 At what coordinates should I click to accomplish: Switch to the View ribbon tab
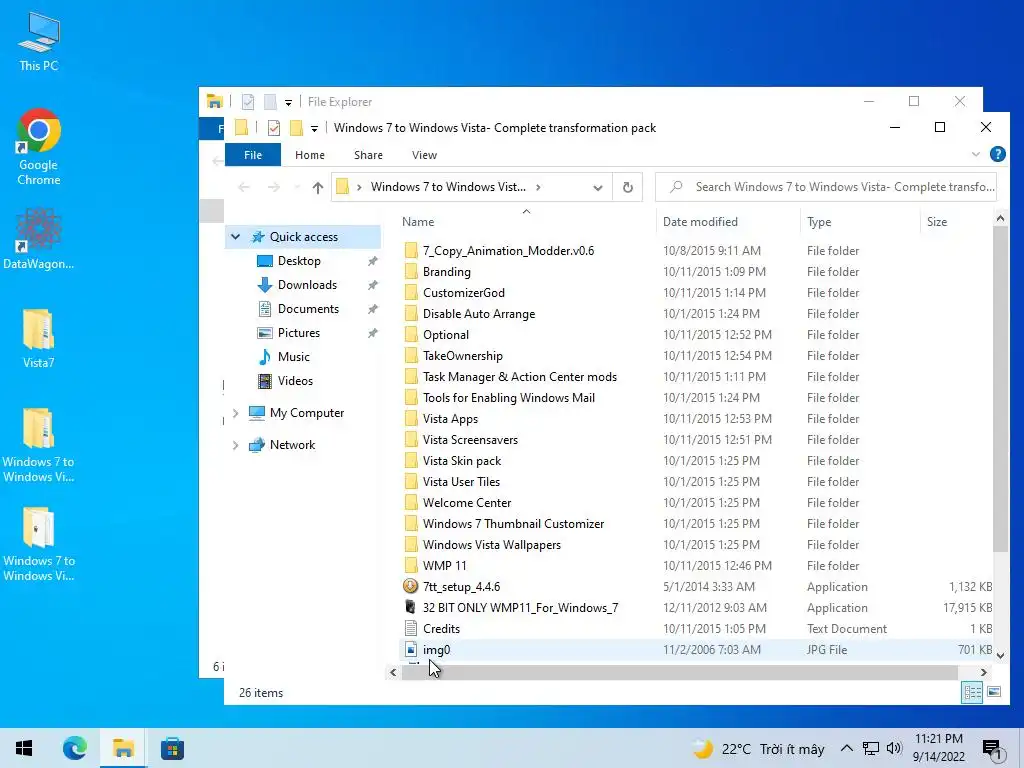pyautogui.click(x=424, y=155)
